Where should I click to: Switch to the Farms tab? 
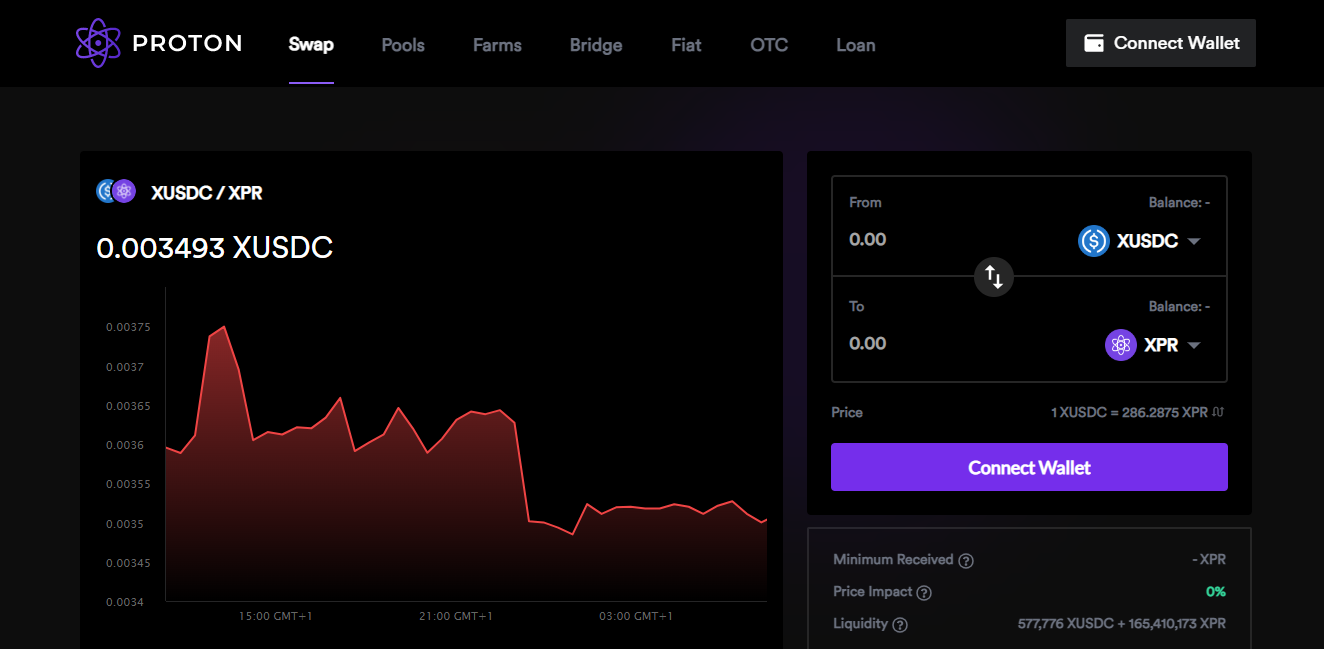(x=497, y=45)
